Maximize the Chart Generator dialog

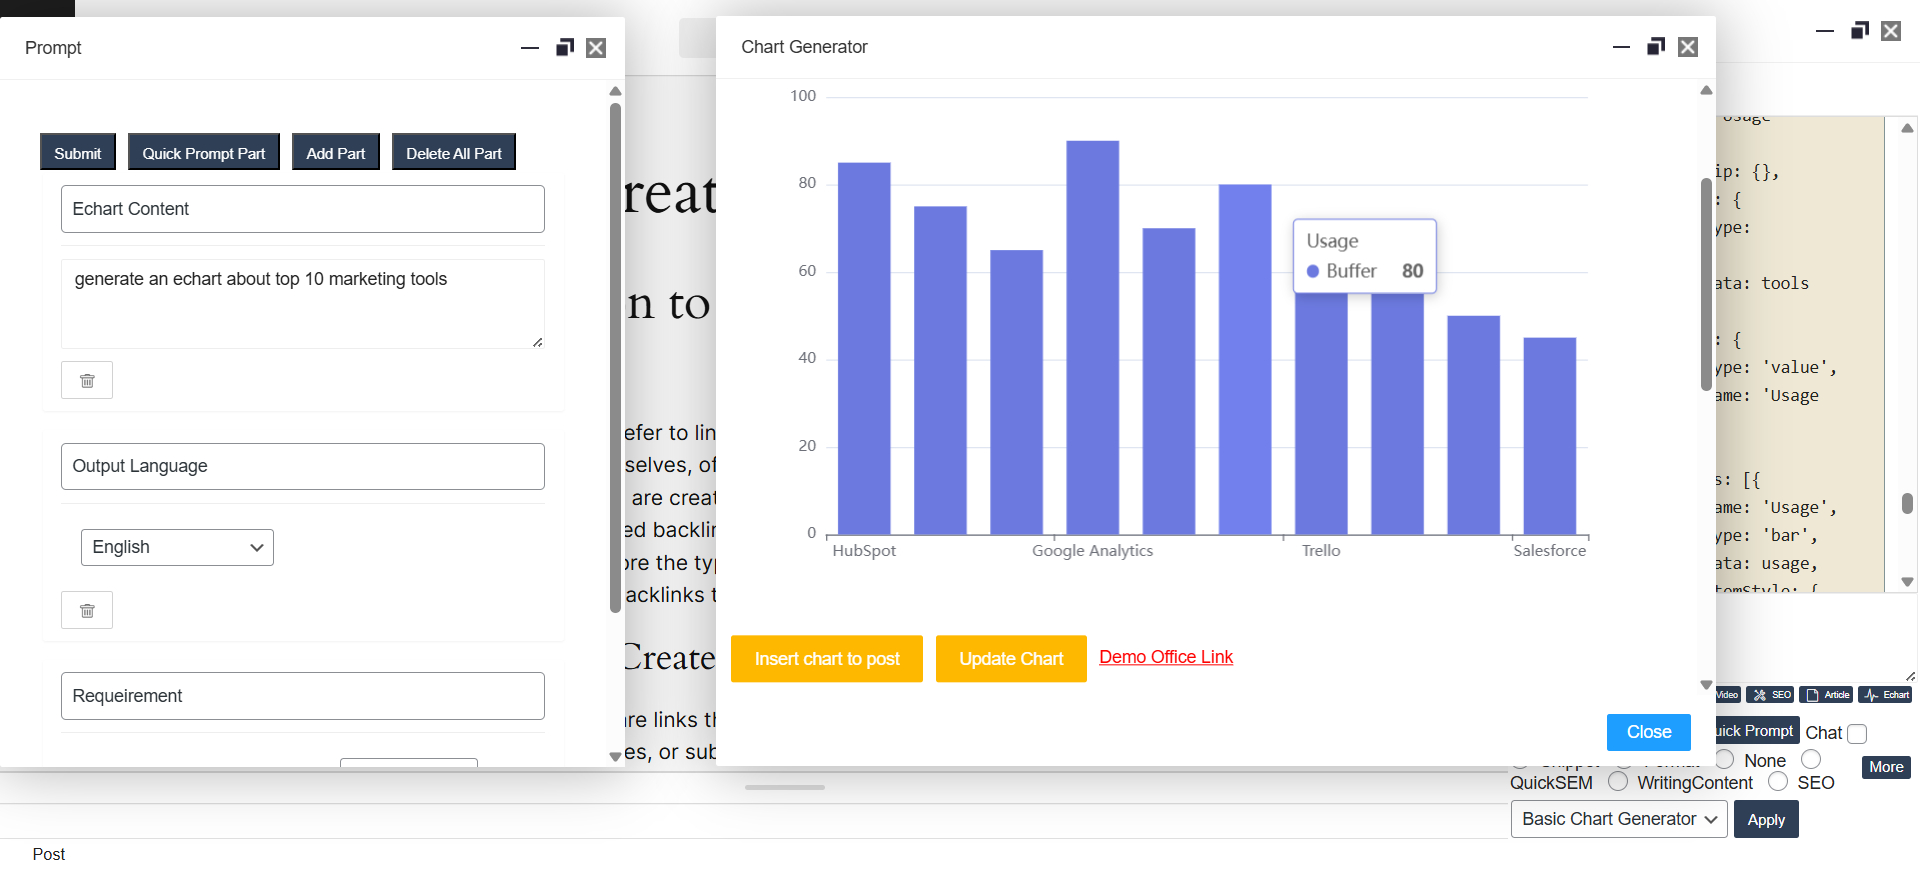pyautogui.click(x=1655, y=47)
